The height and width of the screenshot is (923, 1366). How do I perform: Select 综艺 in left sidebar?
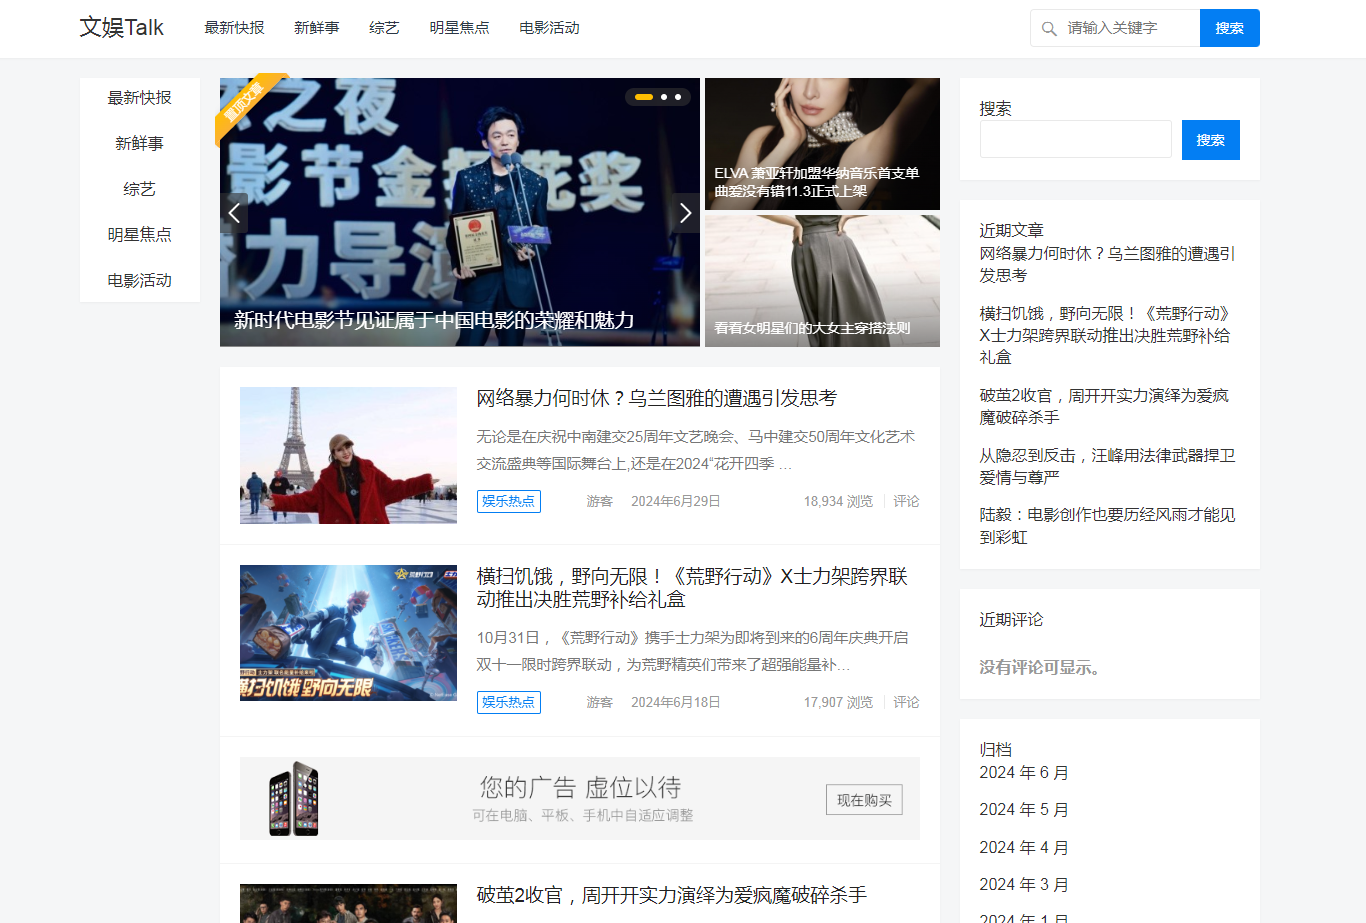tap(140, 189)
